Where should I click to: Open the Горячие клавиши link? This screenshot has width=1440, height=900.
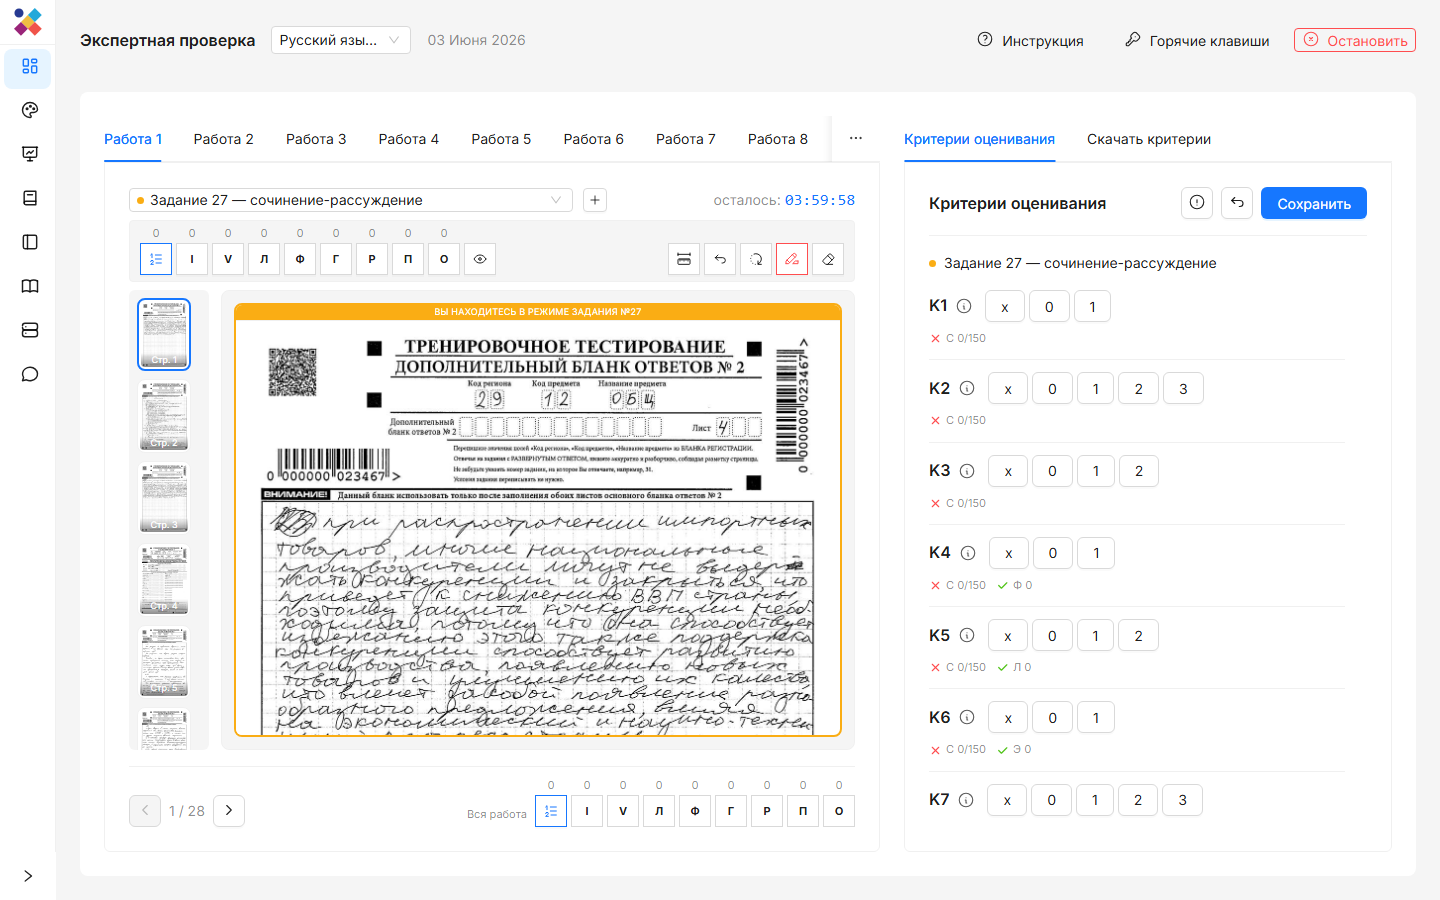1197,40
